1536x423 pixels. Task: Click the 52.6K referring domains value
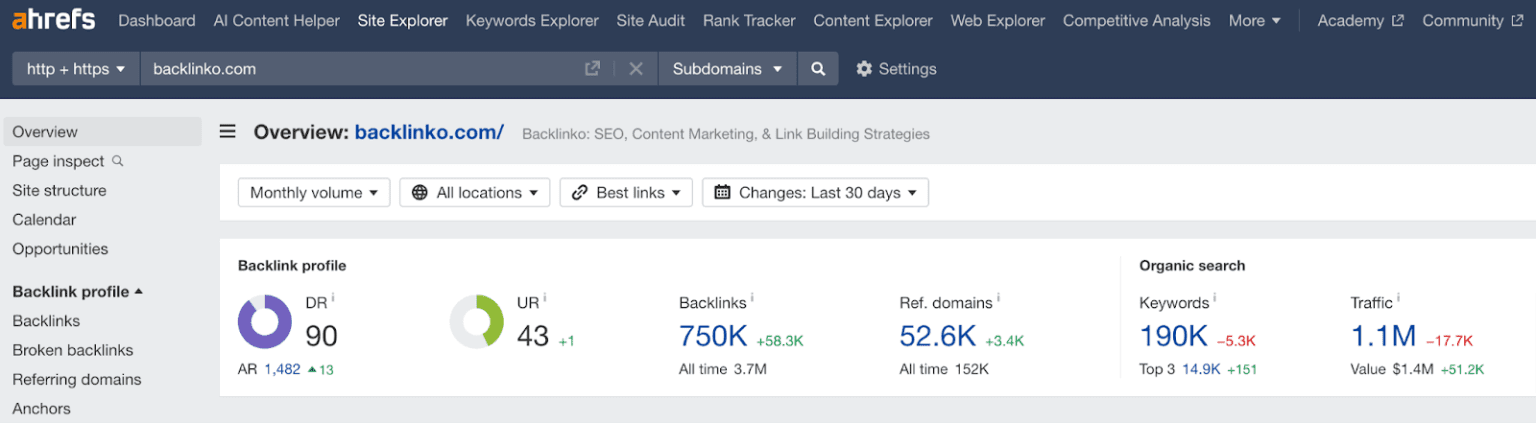click(x=938, y=336)
